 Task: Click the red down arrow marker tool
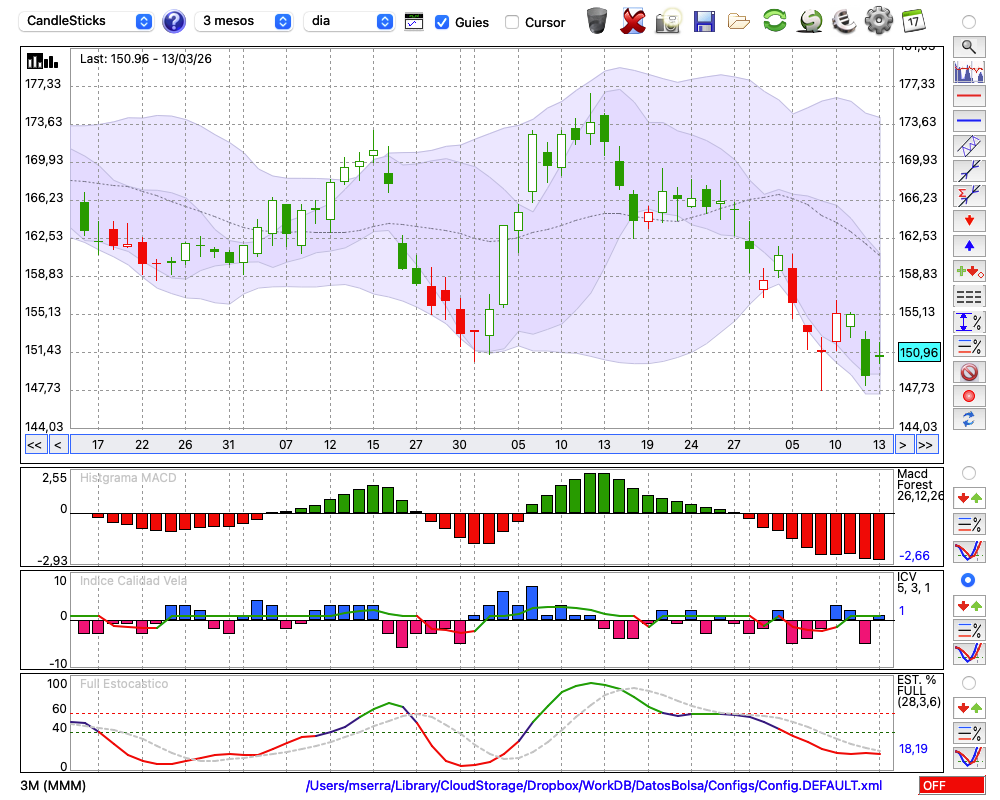pyautogui.click(x=967, y=220)
